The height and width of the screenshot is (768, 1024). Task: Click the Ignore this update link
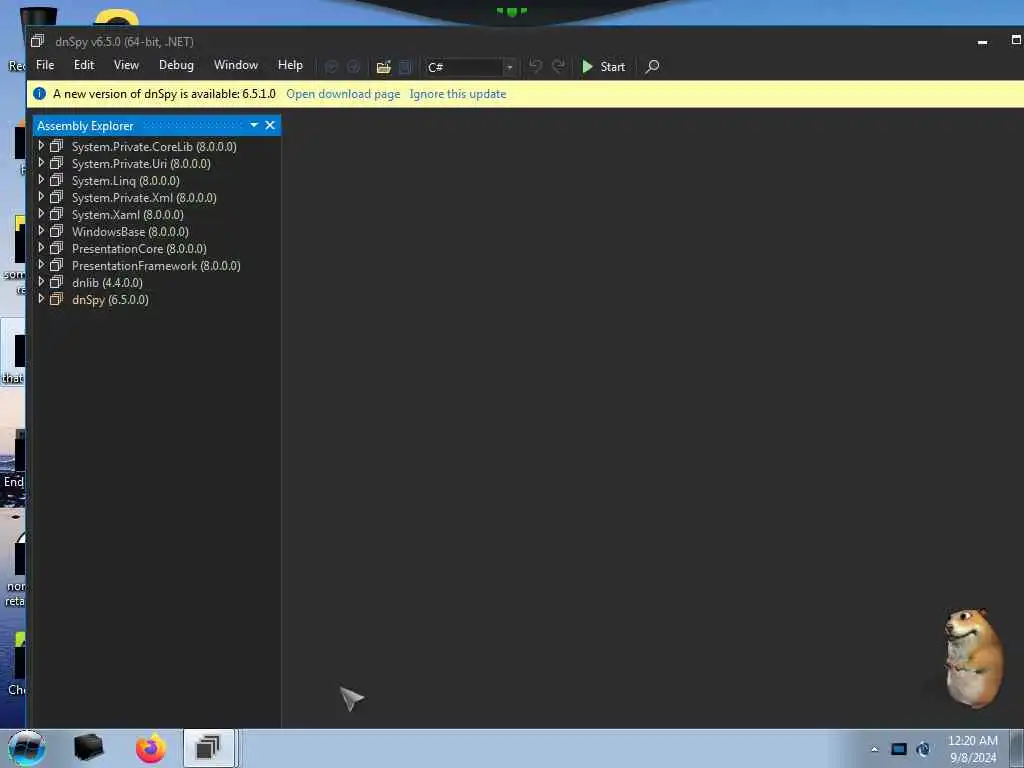[x=458, y=94]
